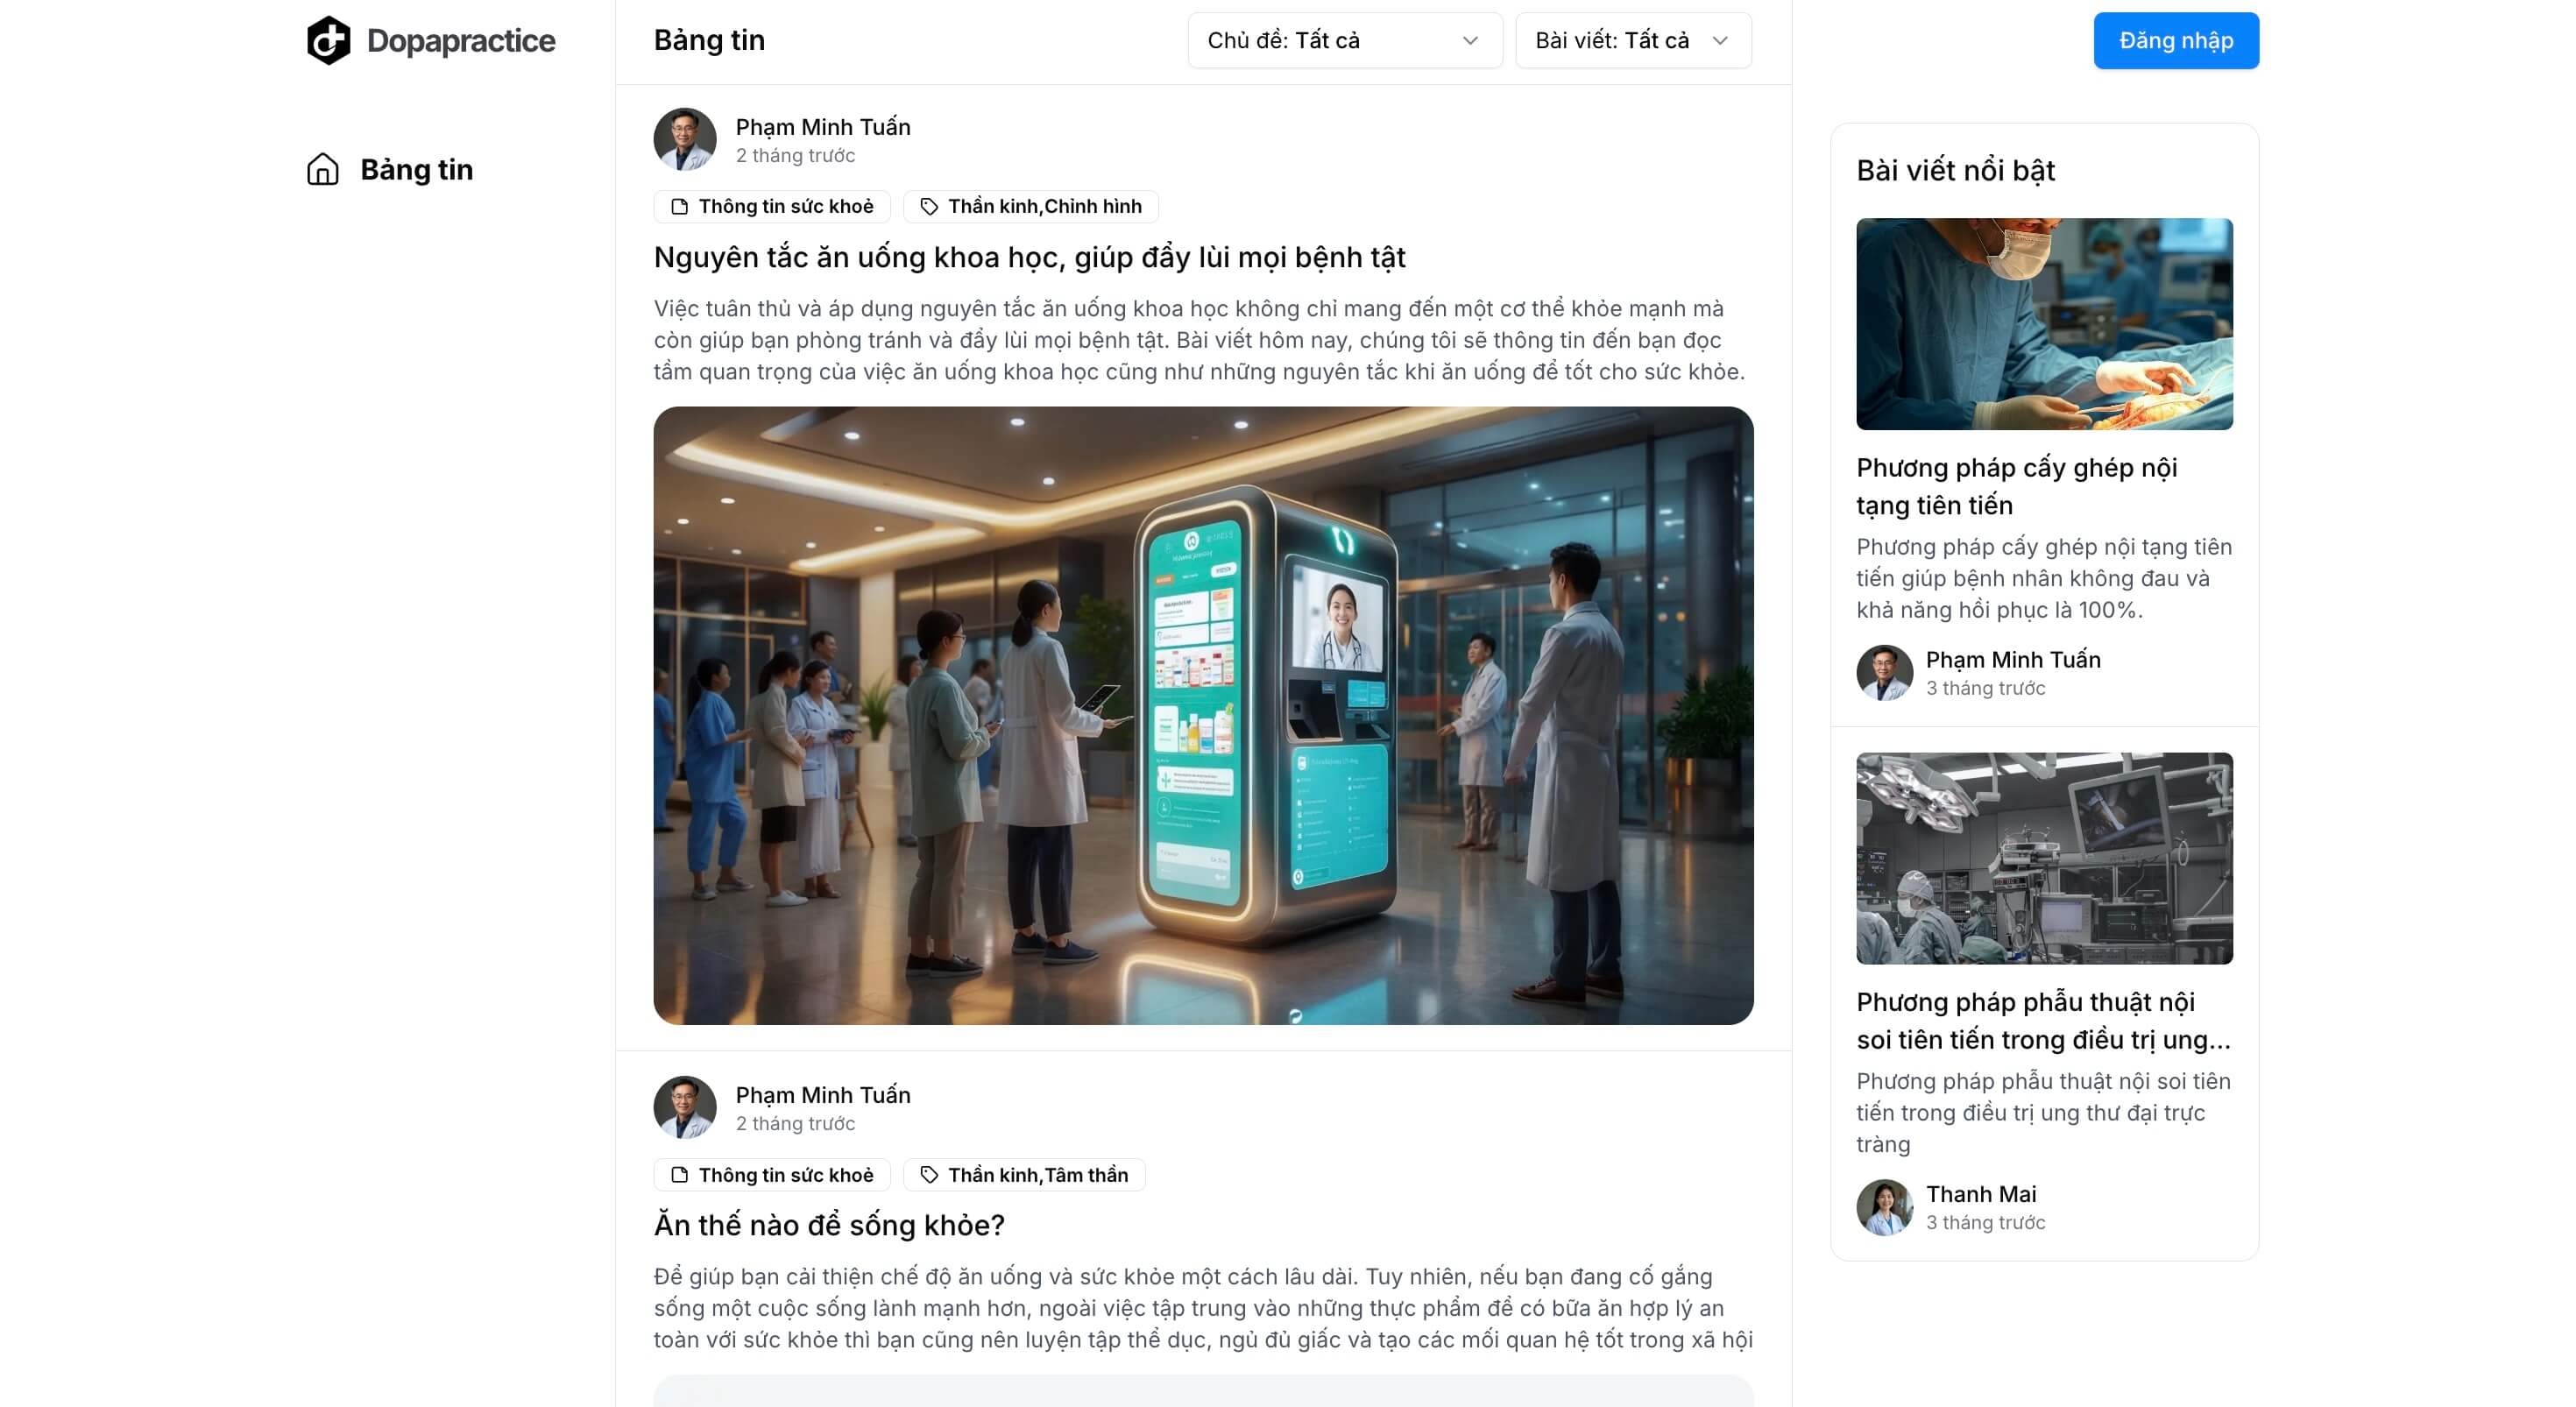Viewport: 2576px width, 1407px height.
Task: Click the tag icon next to Thần kinh,Tâm thần
Action: click(x=929, y=1174)
